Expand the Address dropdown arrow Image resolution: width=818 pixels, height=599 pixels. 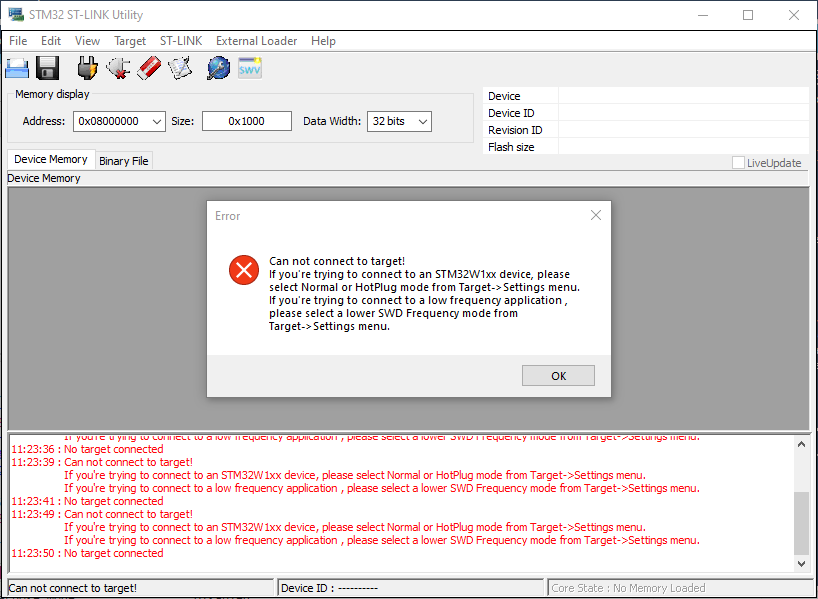pos(157,122)
